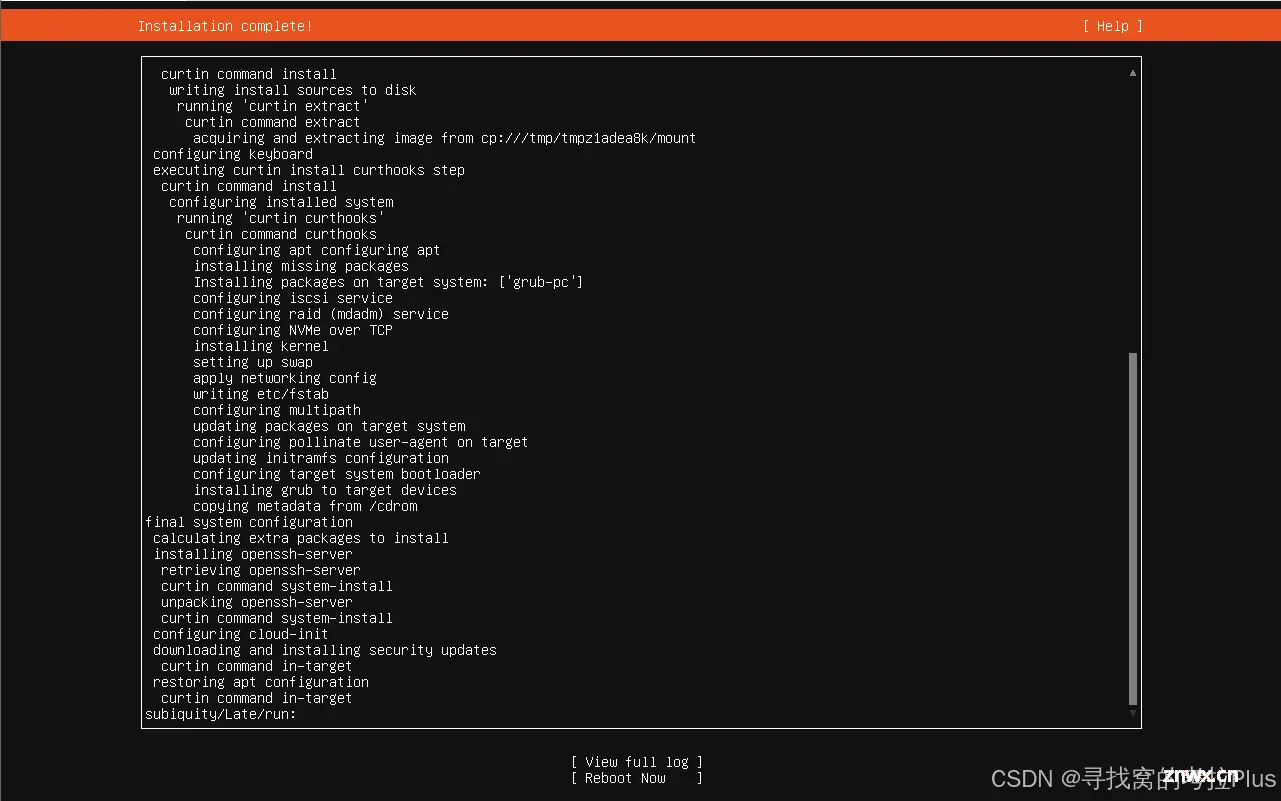Click the log scrollbar thumb
Image resolution: width=1281 pixels, height=801 pixels.
click(x=1133, y=529)
